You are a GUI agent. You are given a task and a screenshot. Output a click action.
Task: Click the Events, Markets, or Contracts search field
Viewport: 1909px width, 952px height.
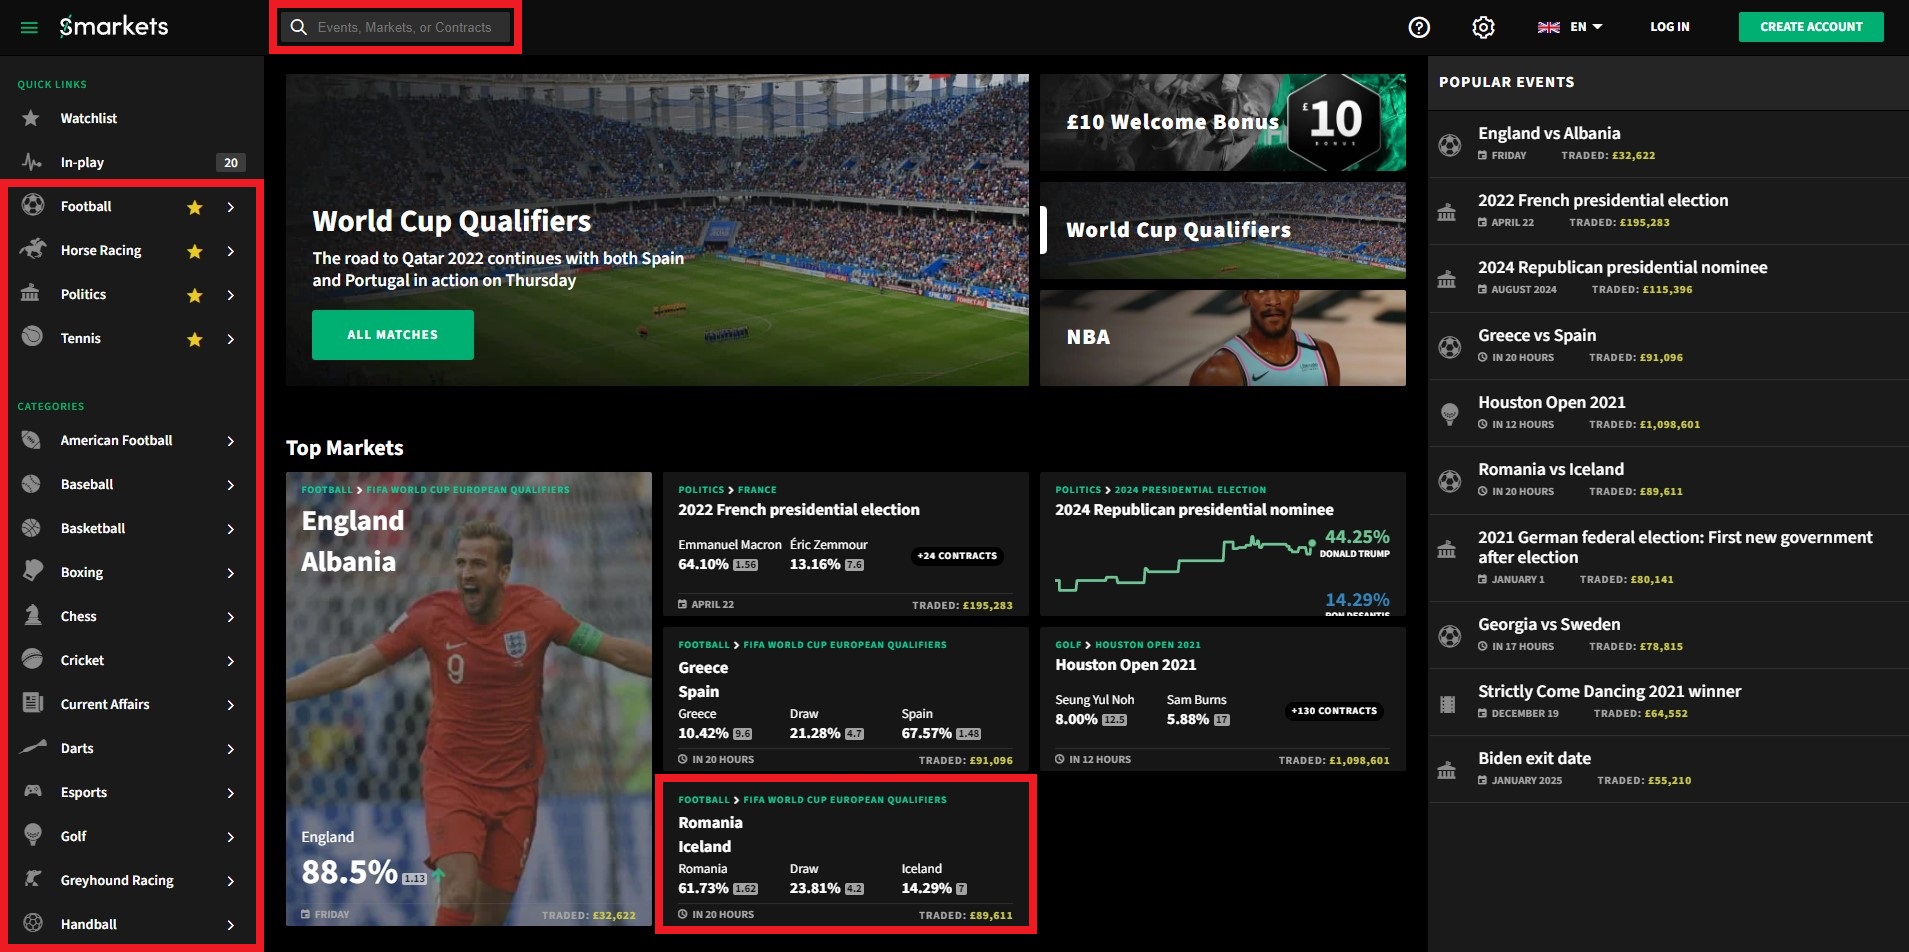pos(396,28)
